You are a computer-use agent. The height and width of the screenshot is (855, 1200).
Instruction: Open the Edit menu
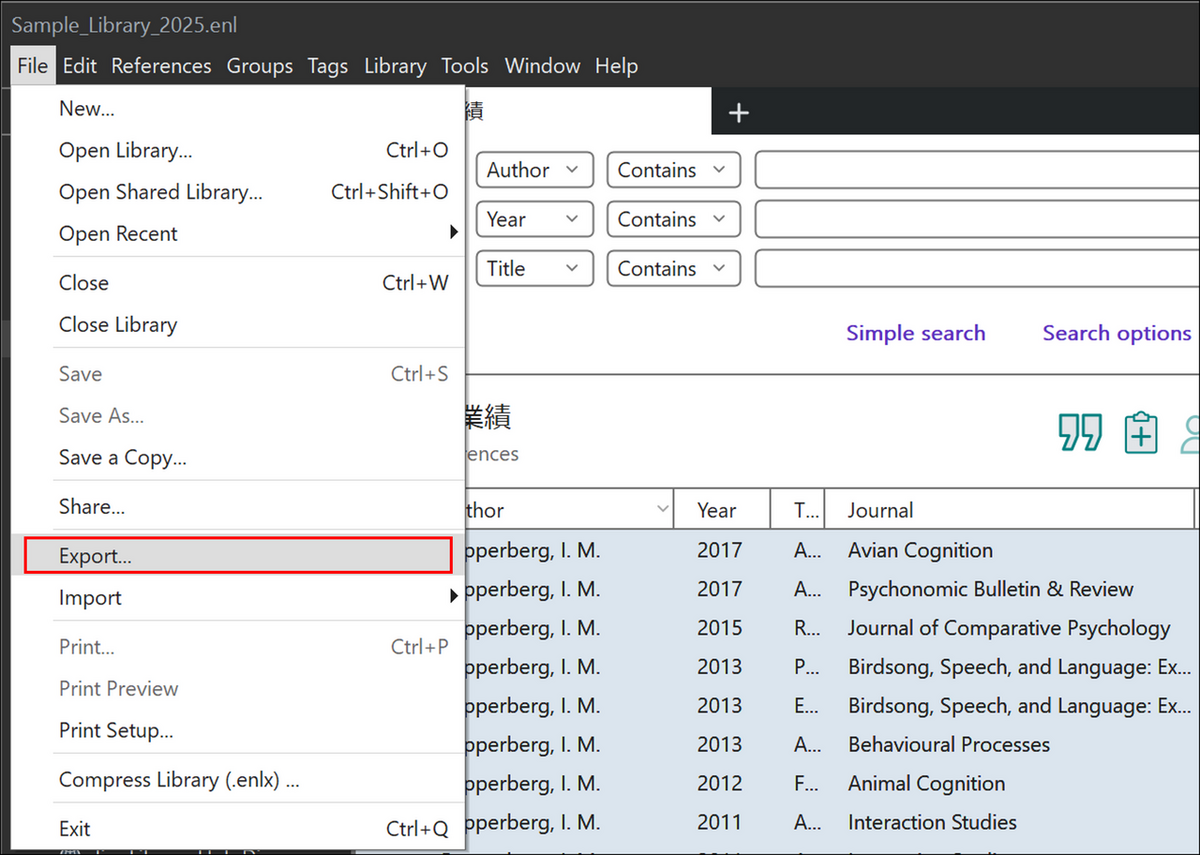click(x=79, y=66)
